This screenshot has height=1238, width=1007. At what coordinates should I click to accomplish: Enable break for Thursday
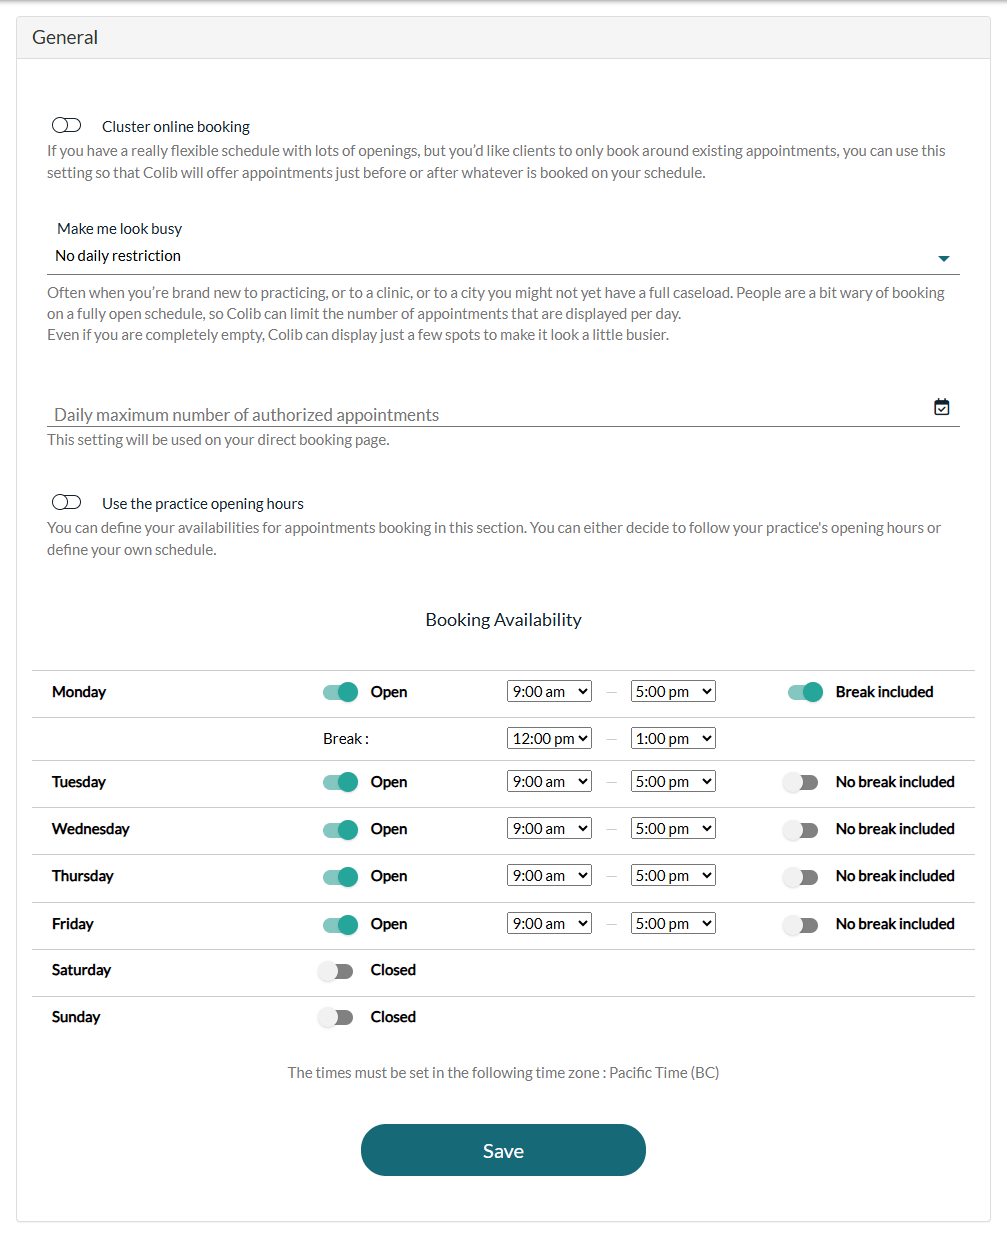point(800,877)
